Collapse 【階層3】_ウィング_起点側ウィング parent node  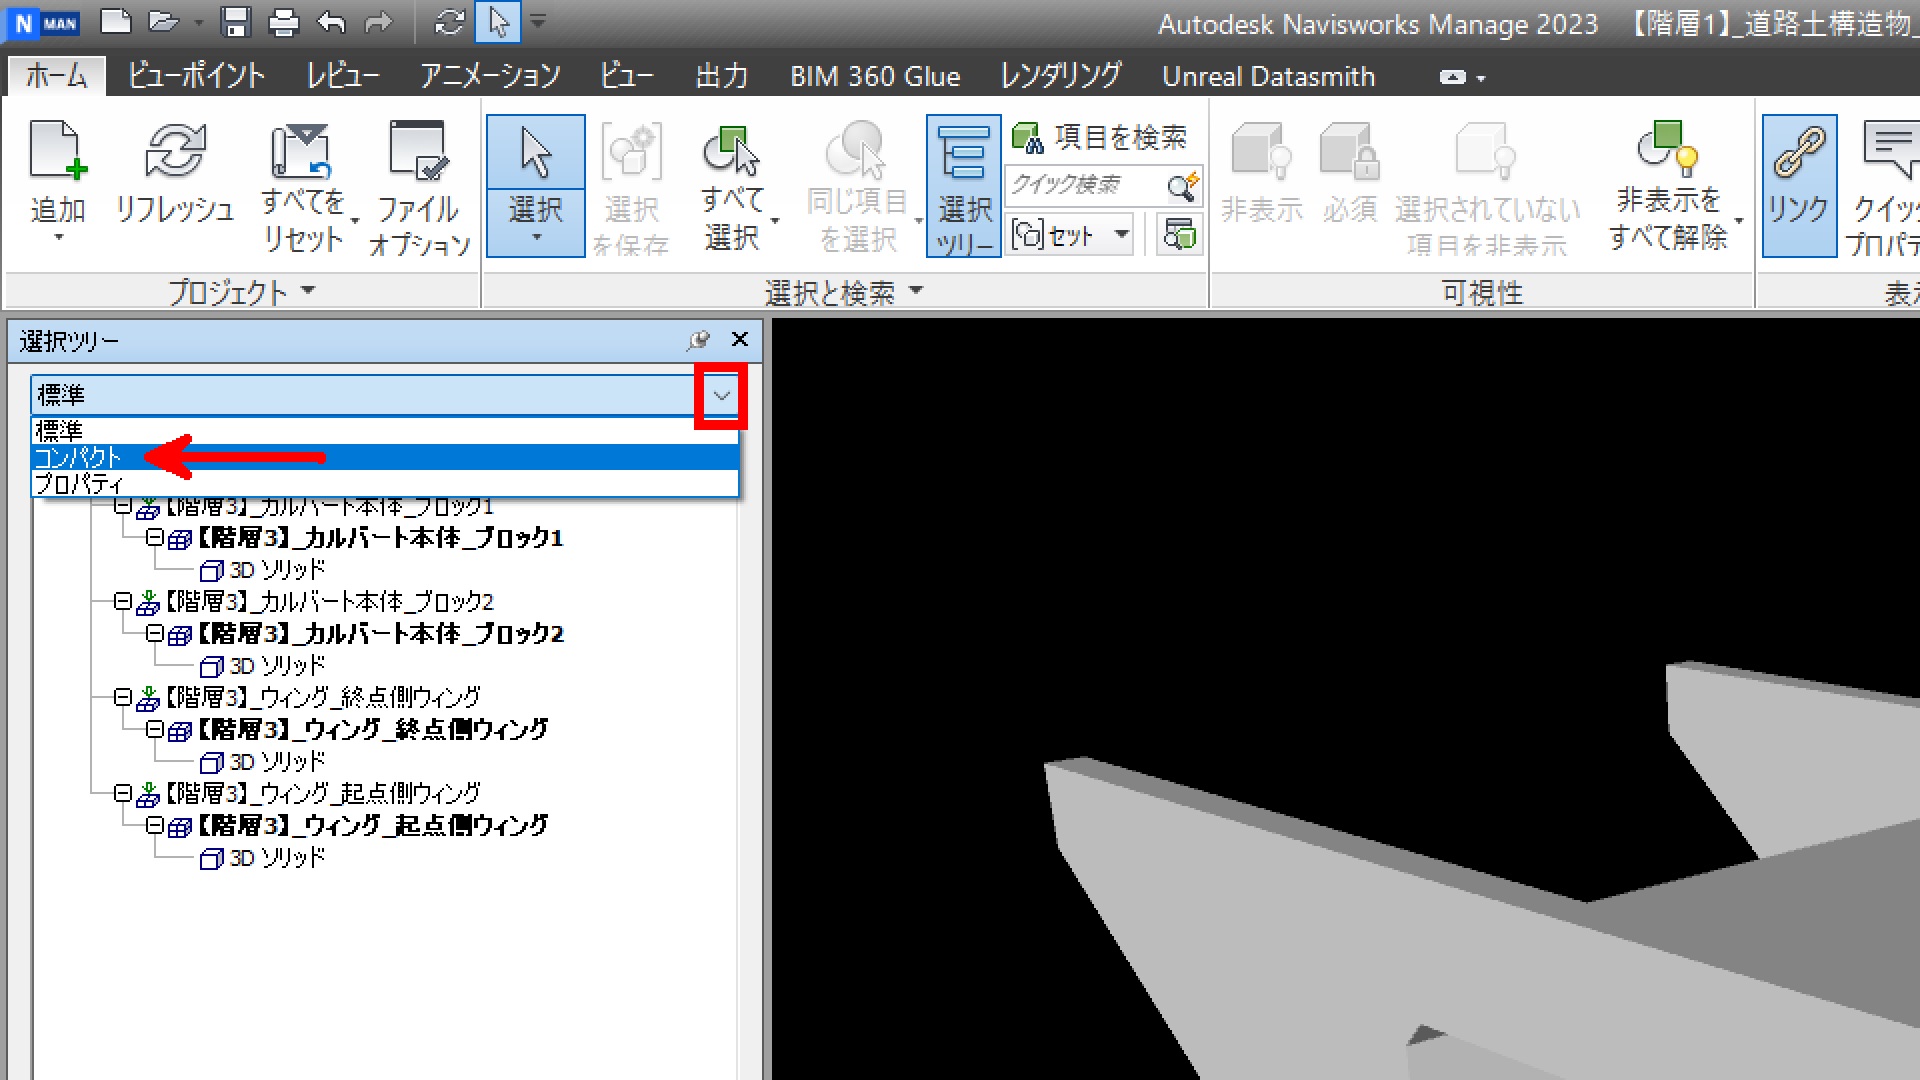point(122,794)
